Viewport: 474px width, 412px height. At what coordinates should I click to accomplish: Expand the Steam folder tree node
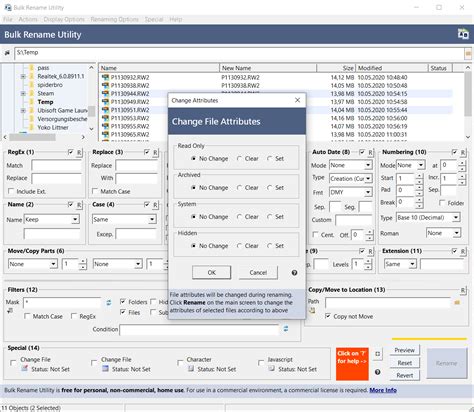[x=23, y=93]
